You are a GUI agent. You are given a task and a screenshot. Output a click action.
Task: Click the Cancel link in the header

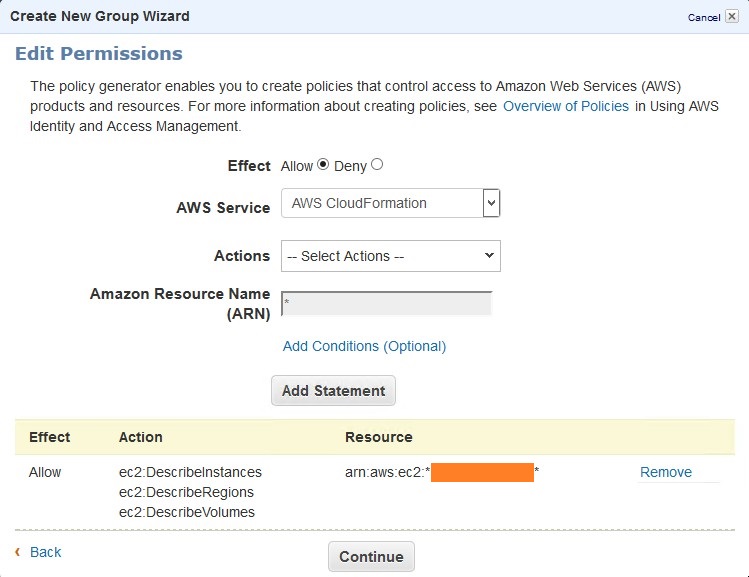coord(703,17)
